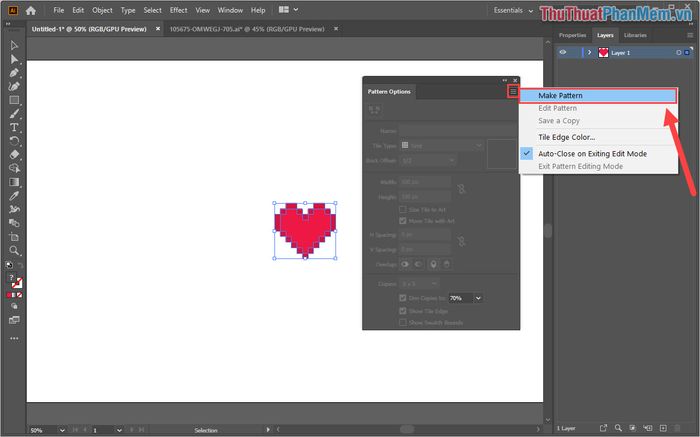Pick the Zoom magnifier tool
This screenshot has height=437, width=700.
point(14,251)
